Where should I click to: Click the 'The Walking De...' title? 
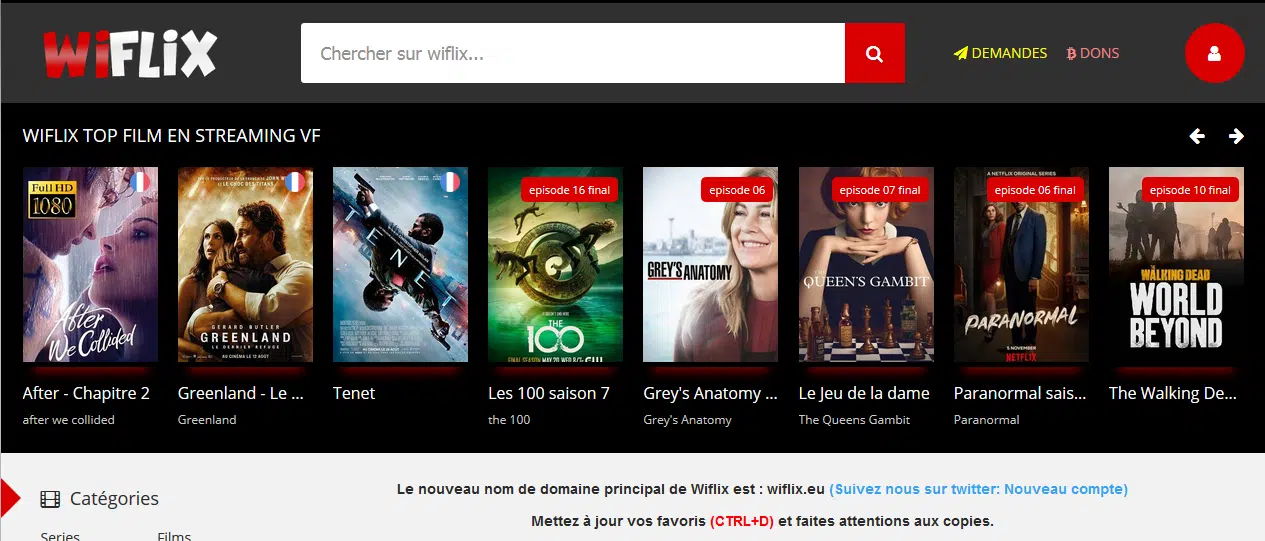1174,393
